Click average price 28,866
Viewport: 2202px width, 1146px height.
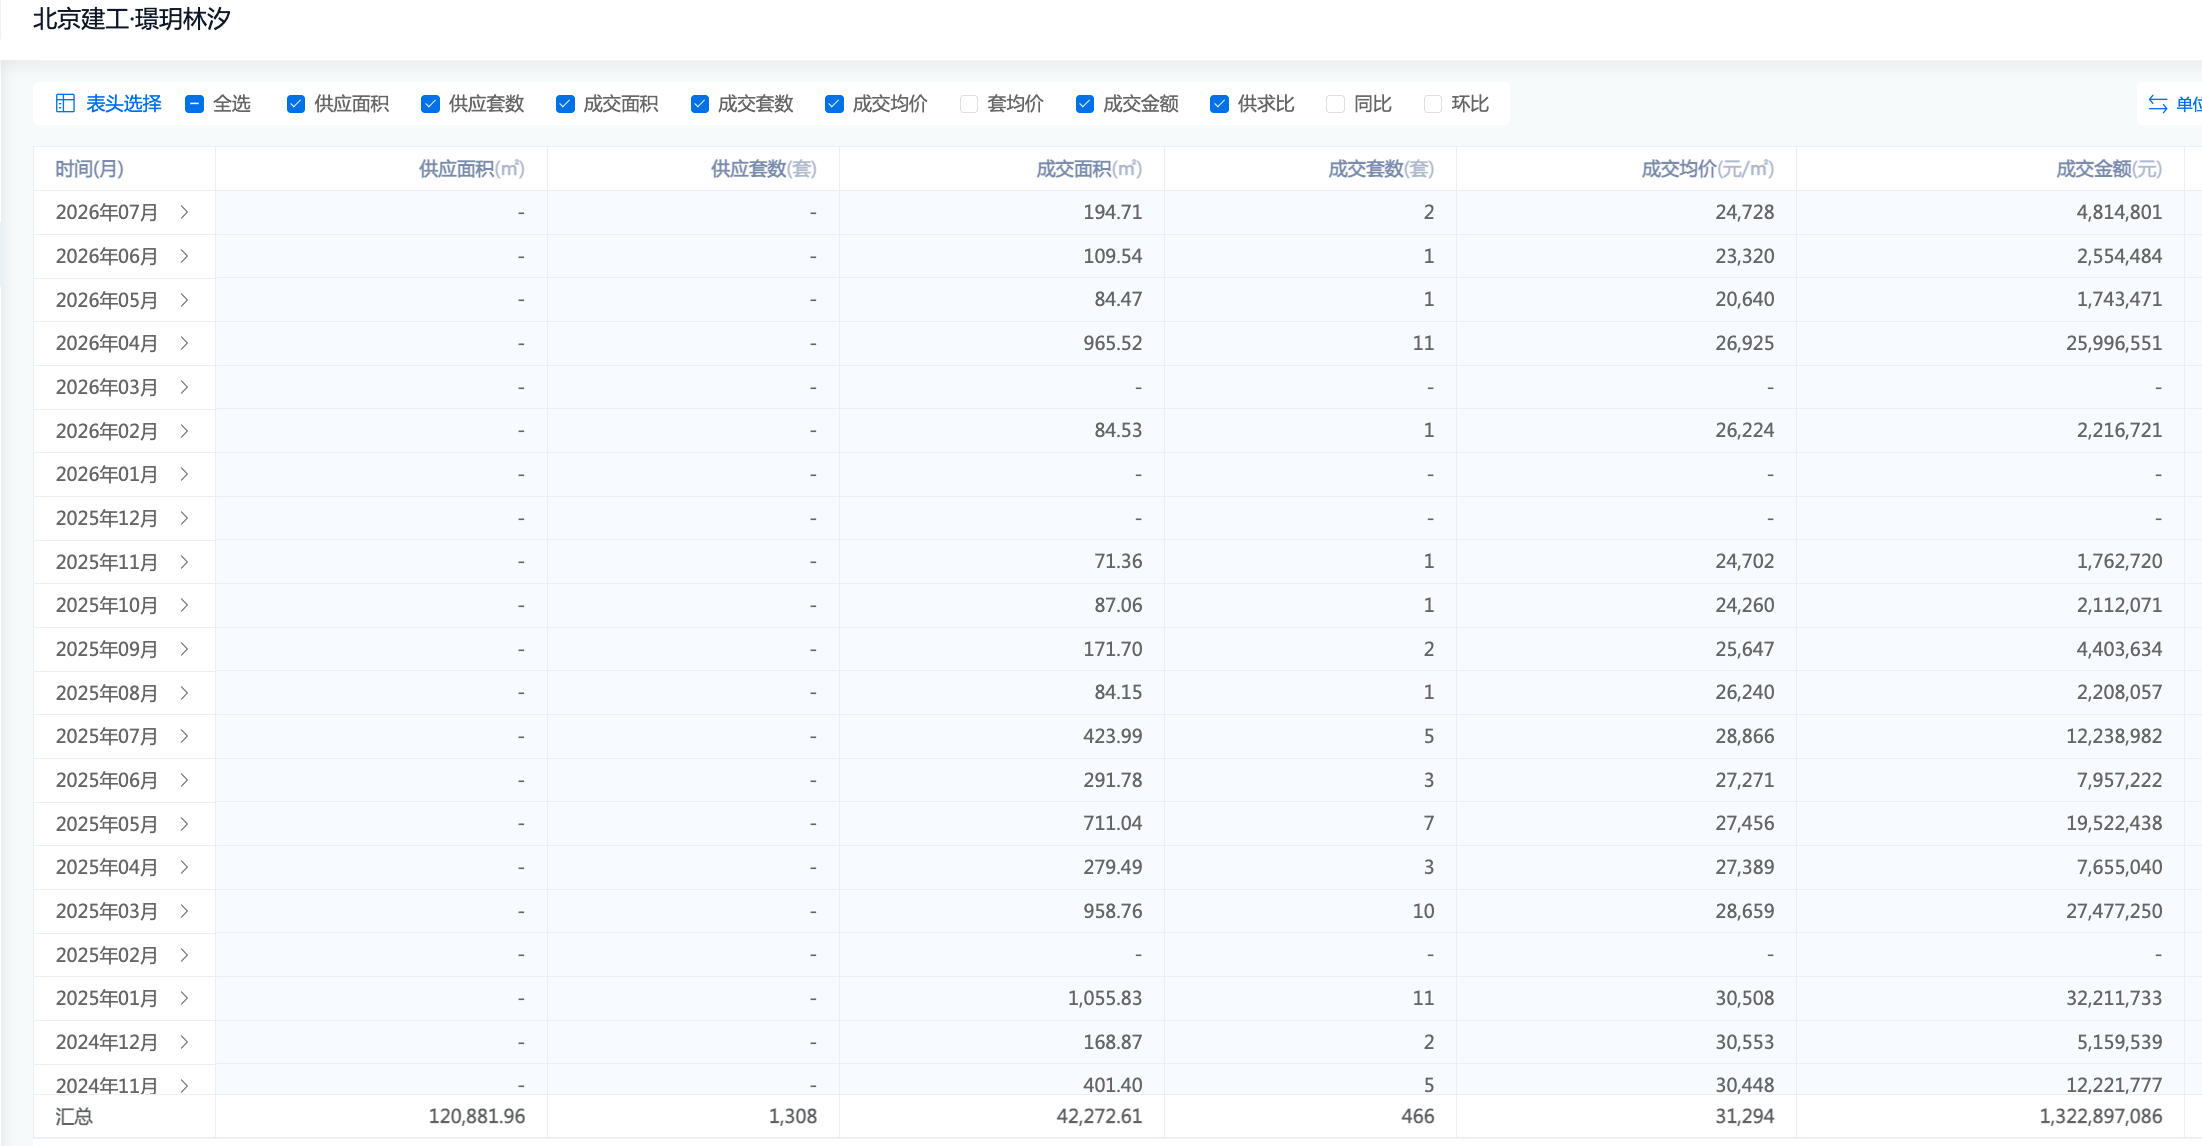(1745, 736)
